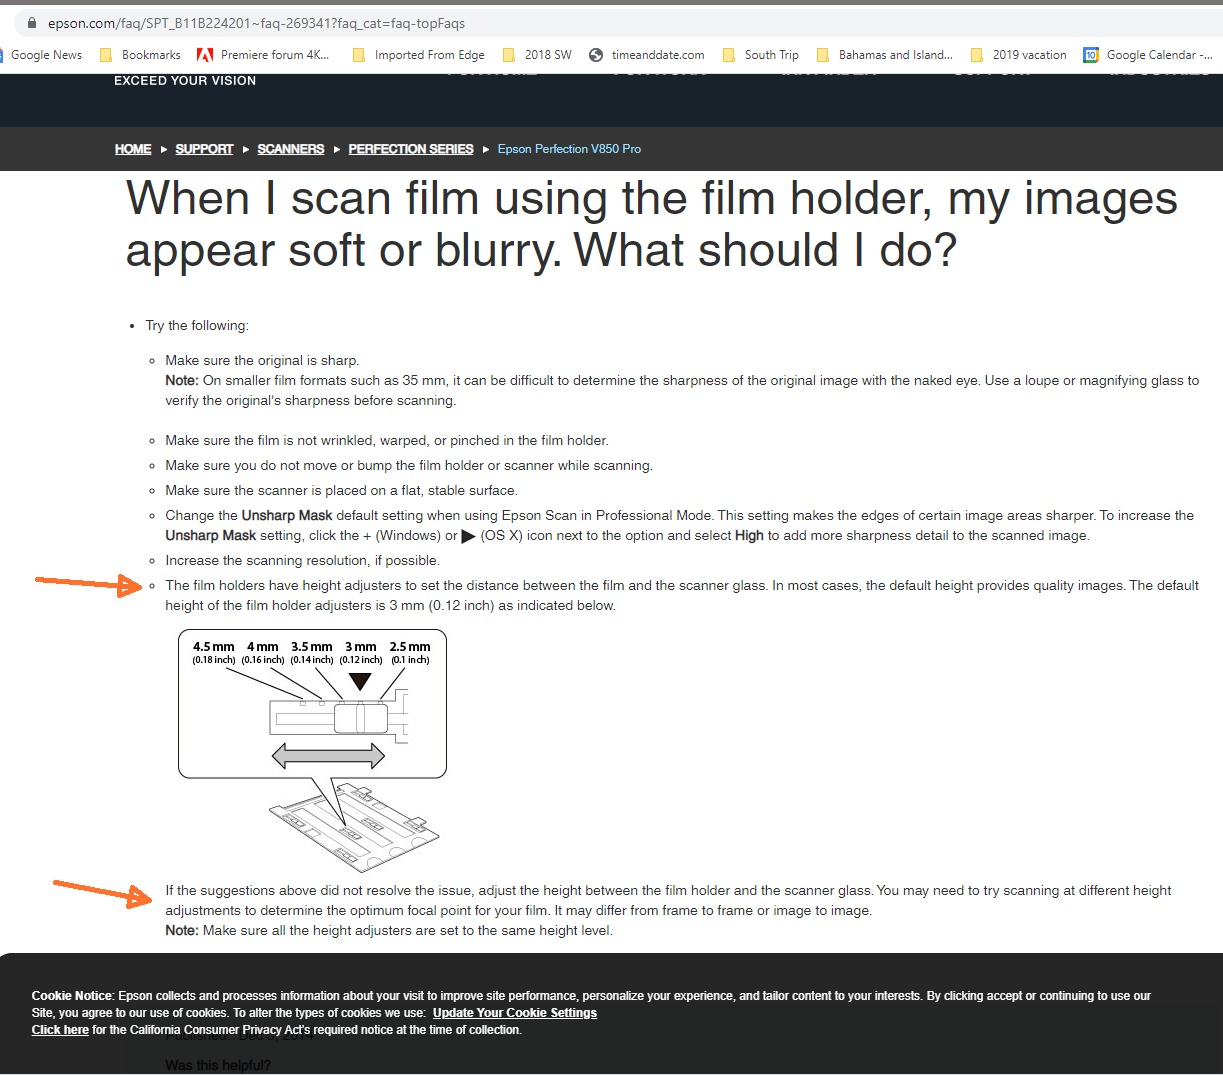Open PERFECTION SERIES breadcrumb link
Viewport: 1223px width, 1075px height.
410,149
